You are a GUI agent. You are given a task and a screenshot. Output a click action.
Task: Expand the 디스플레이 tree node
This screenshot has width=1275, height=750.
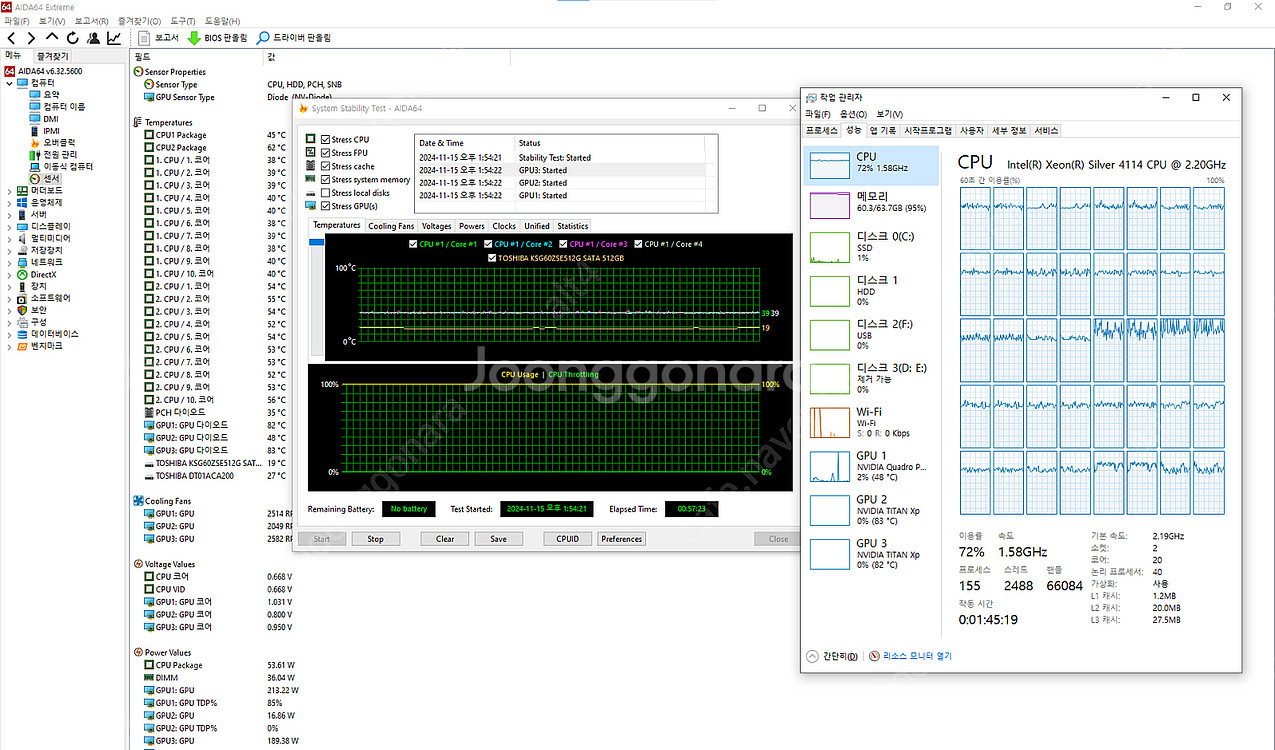coord(10,226)
